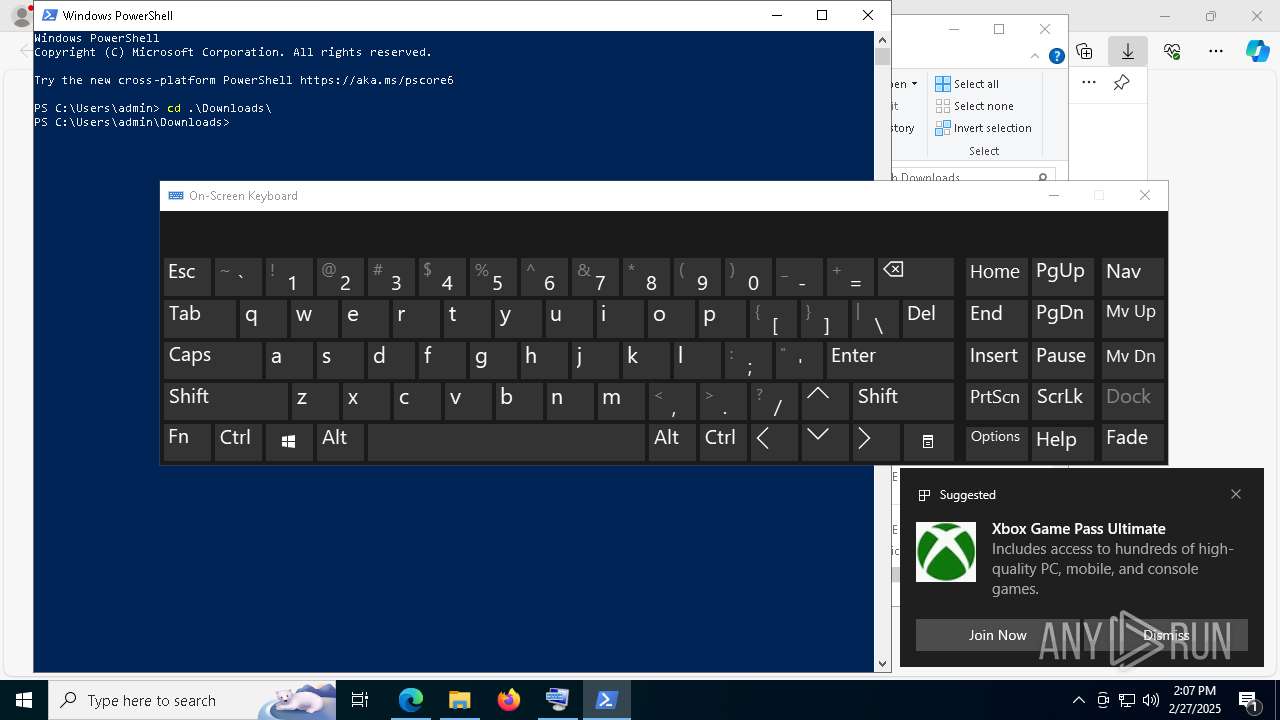This screenshot has height=720, width=1280.
Task: Click the Options key on keyboard
Action: 996,442
